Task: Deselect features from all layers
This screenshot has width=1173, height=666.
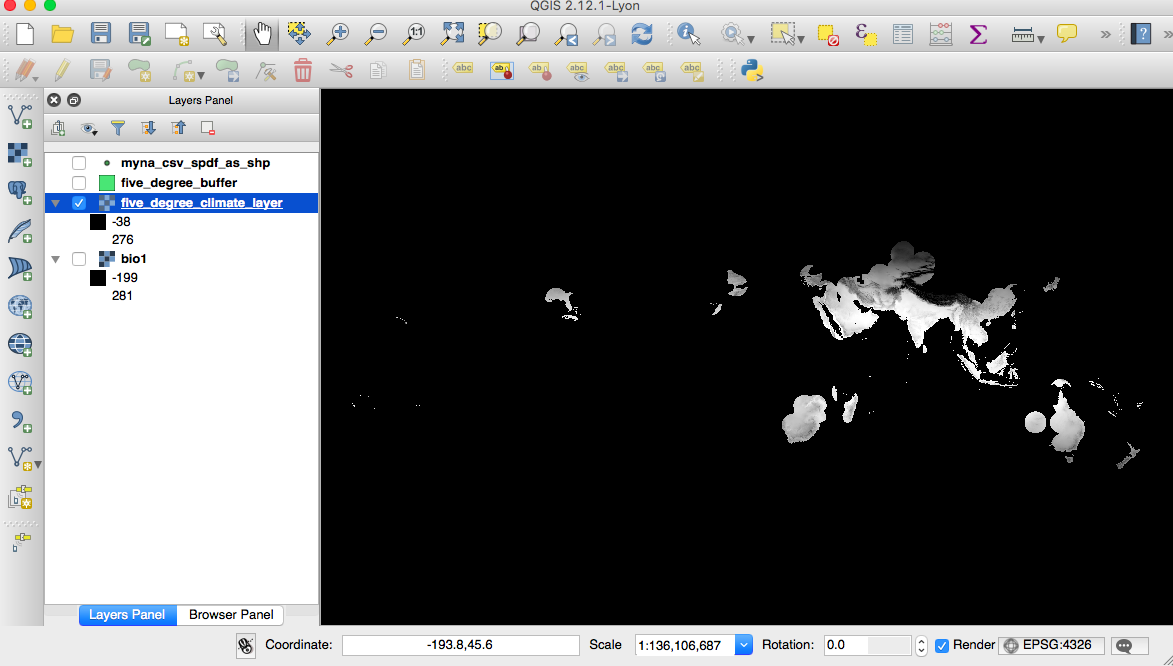Action: click(x=827, y=34)
